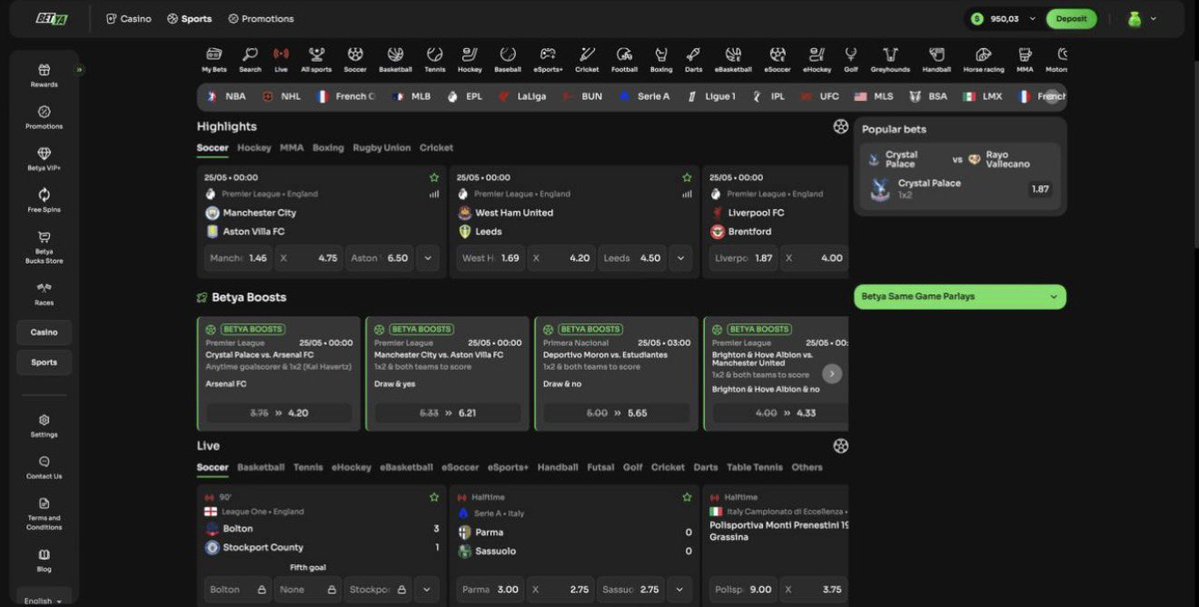This screenshot has height=607, width=1199.
Task: Select the Darts sport icon
Action: pyautogui.click(x=694, y=60)
